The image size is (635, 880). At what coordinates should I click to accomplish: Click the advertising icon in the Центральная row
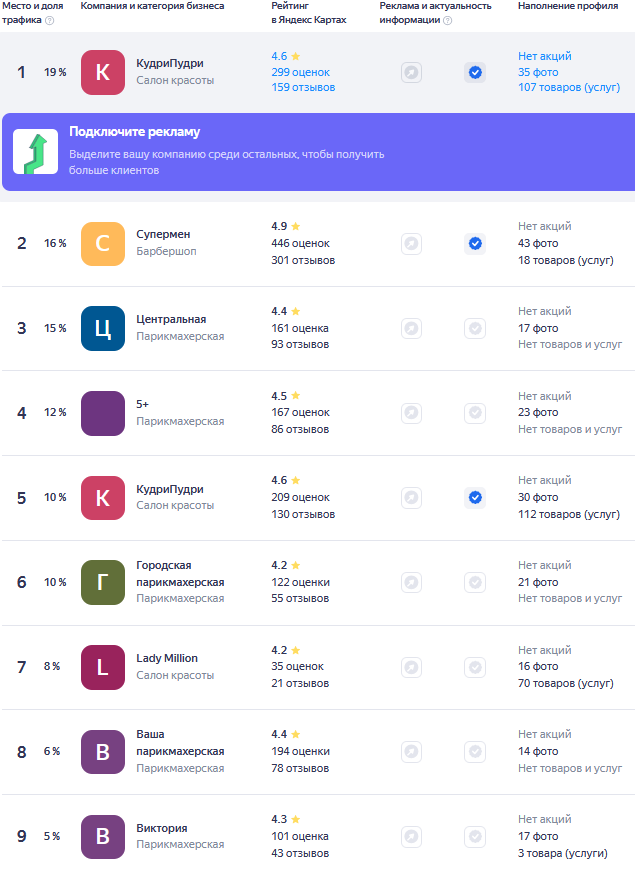[x=411, y=328]
